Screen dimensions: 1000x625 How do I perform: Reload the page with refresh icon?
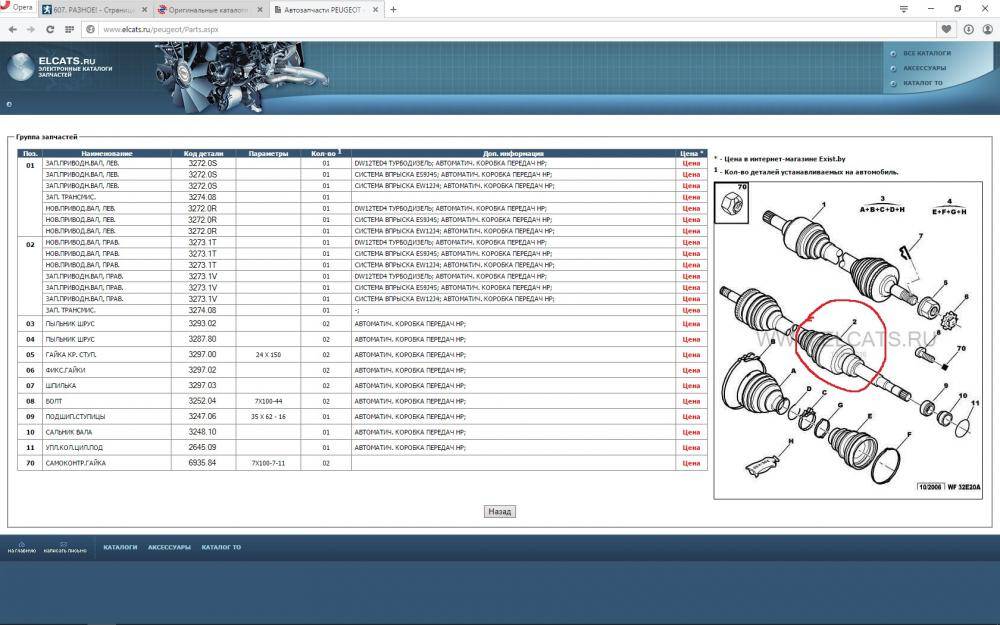(50, 29)
